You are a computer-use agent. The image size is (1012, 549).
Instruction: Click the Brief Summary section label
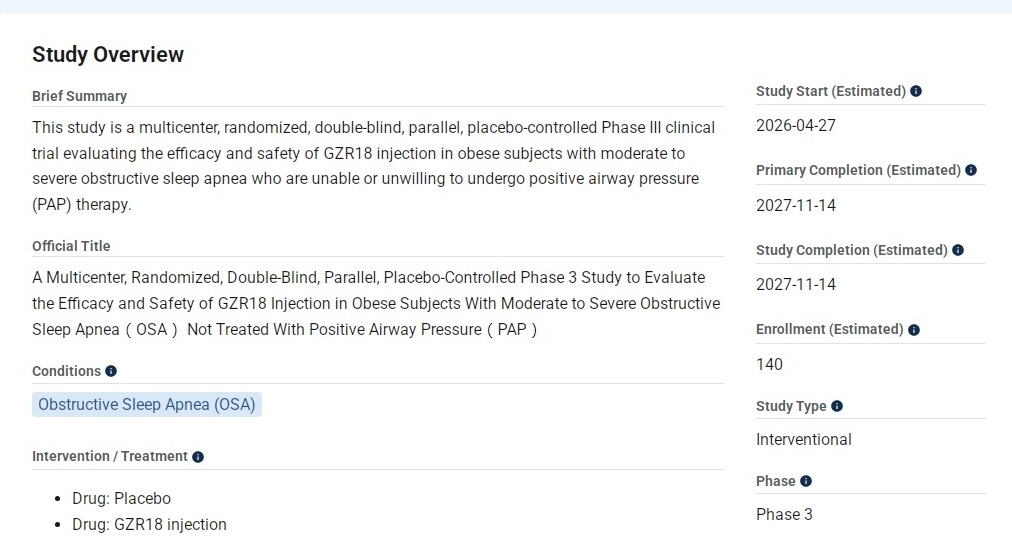click(x=79, y=96)
